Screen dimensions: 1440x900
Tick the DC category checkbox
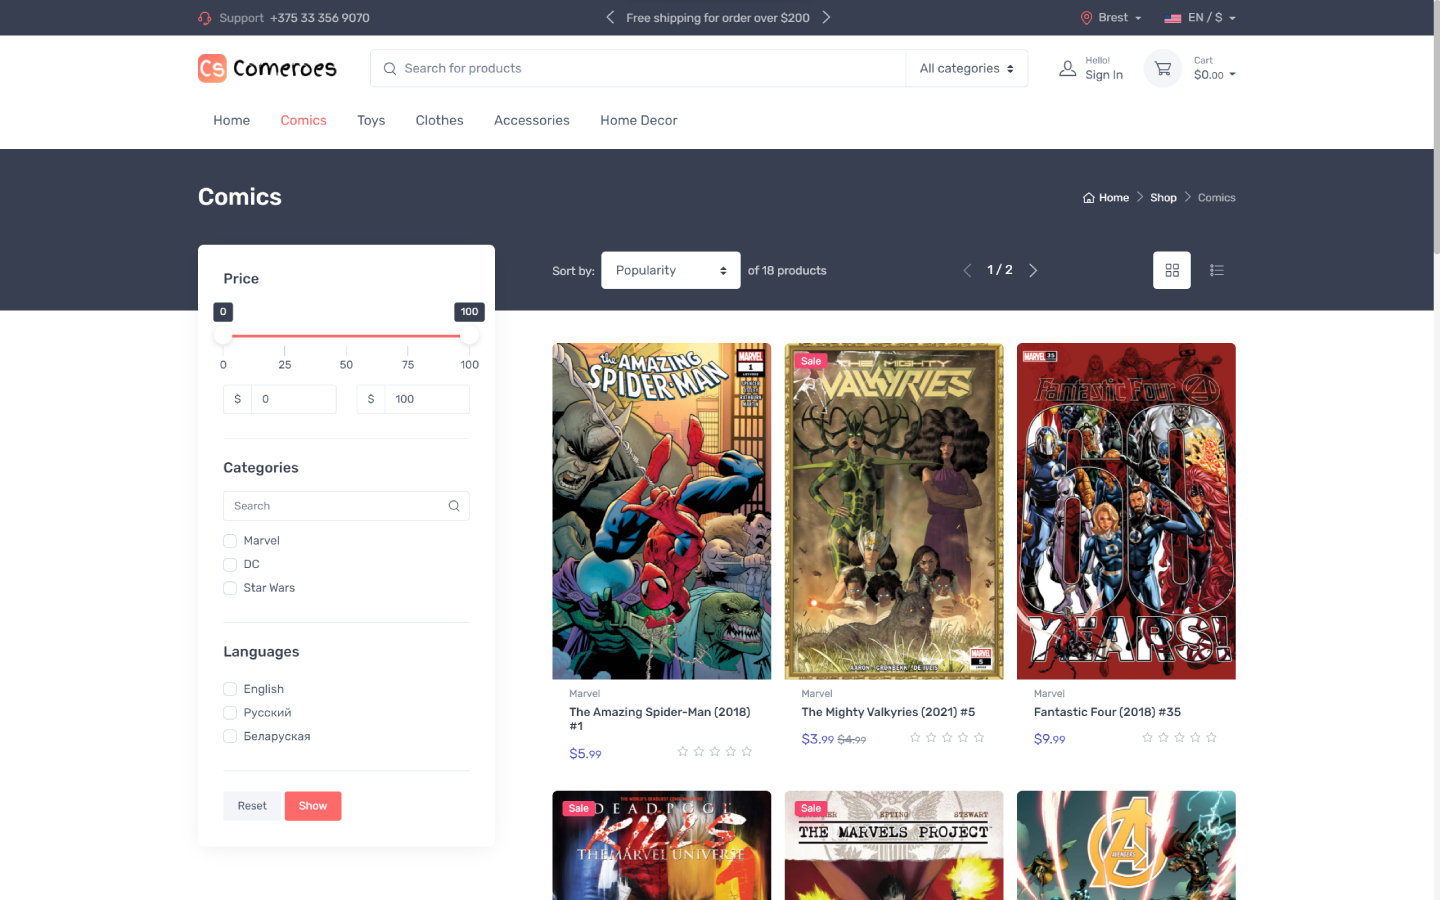pos(230,565)
